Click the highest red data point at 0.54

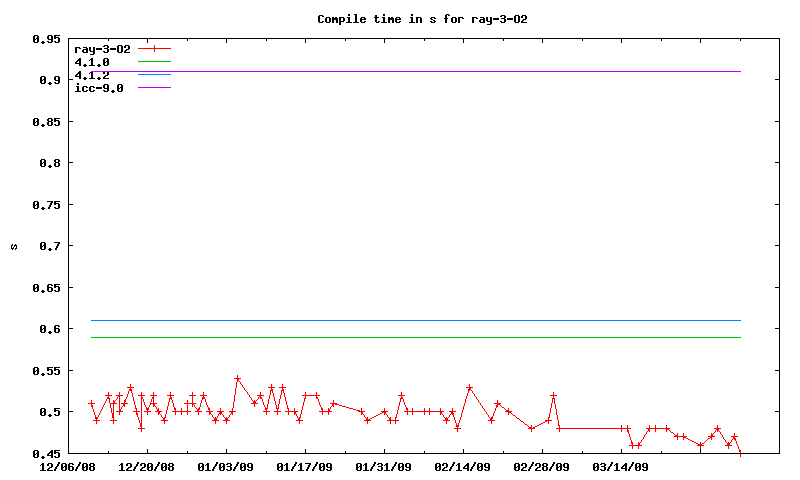pyautogui.click(x=237, y=379)
